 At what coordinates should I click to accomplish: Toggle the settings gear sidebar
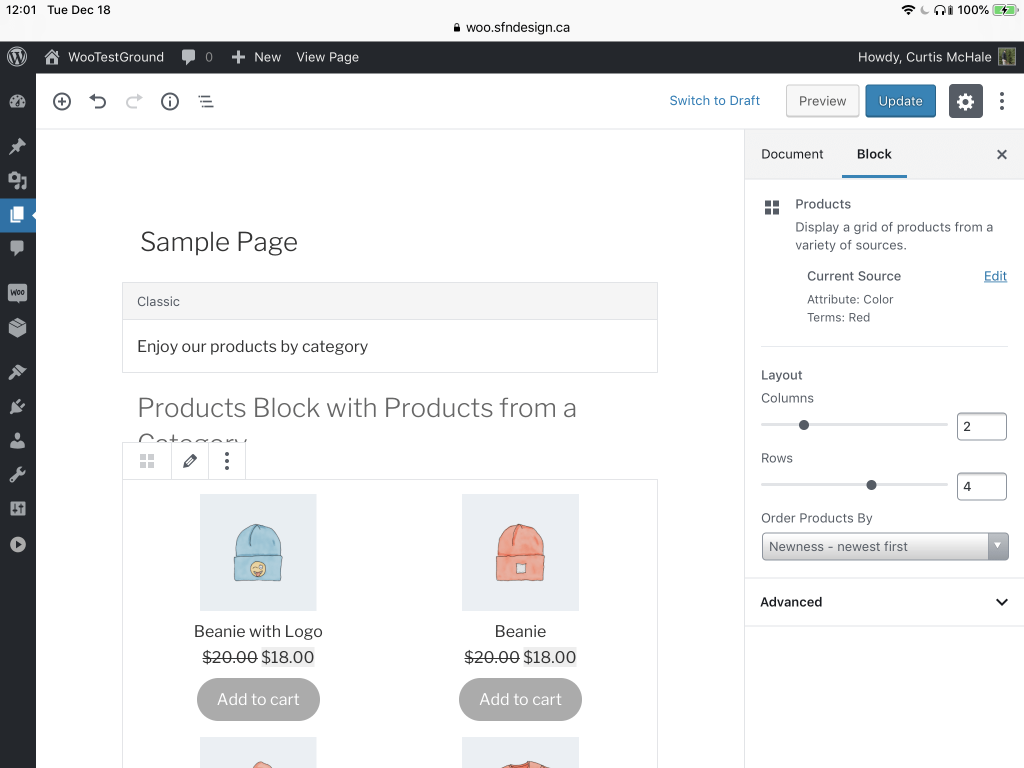pos(965,101)
